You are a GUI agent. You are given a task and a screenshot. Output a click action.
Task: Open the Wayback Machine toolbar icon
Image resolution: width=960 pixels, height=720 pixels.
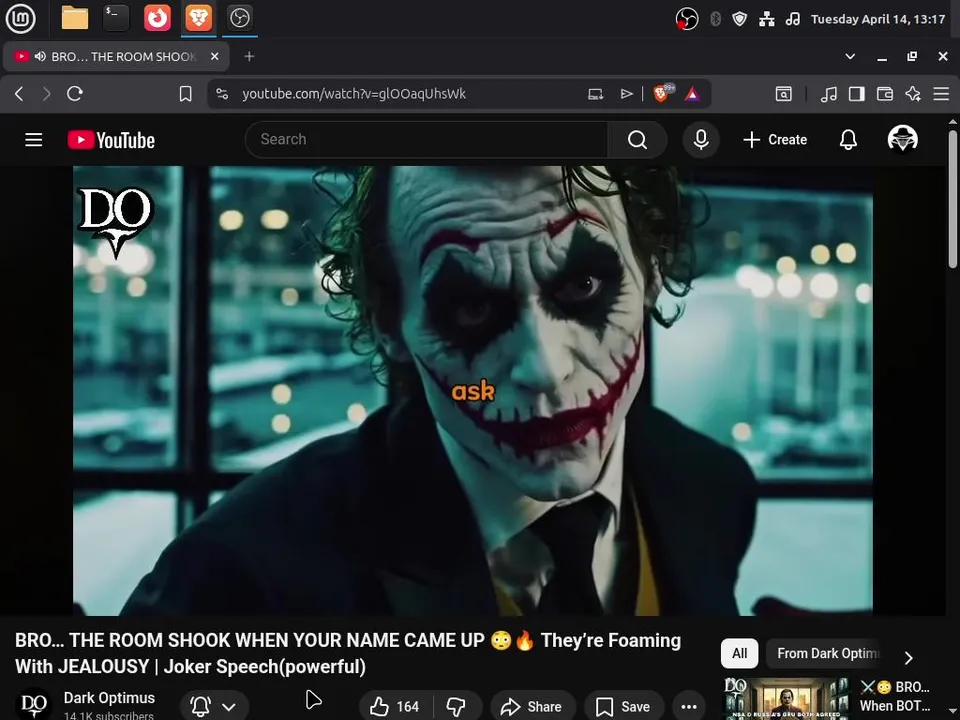coord(784,94)
